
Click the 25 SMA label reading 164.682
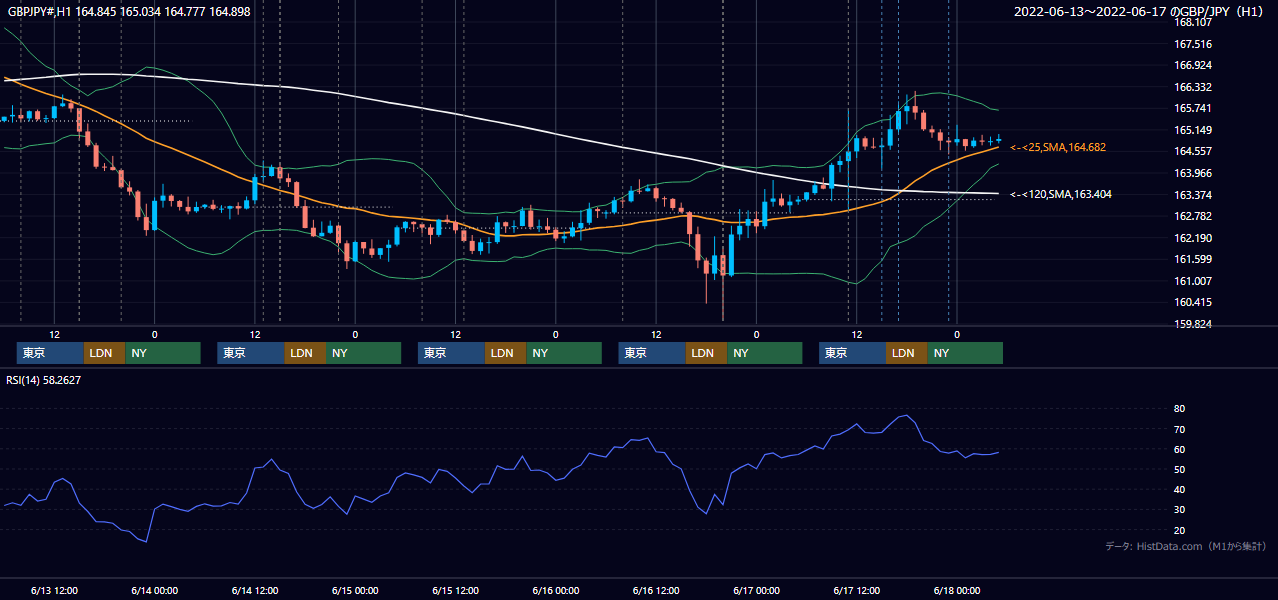(1058, 147)
